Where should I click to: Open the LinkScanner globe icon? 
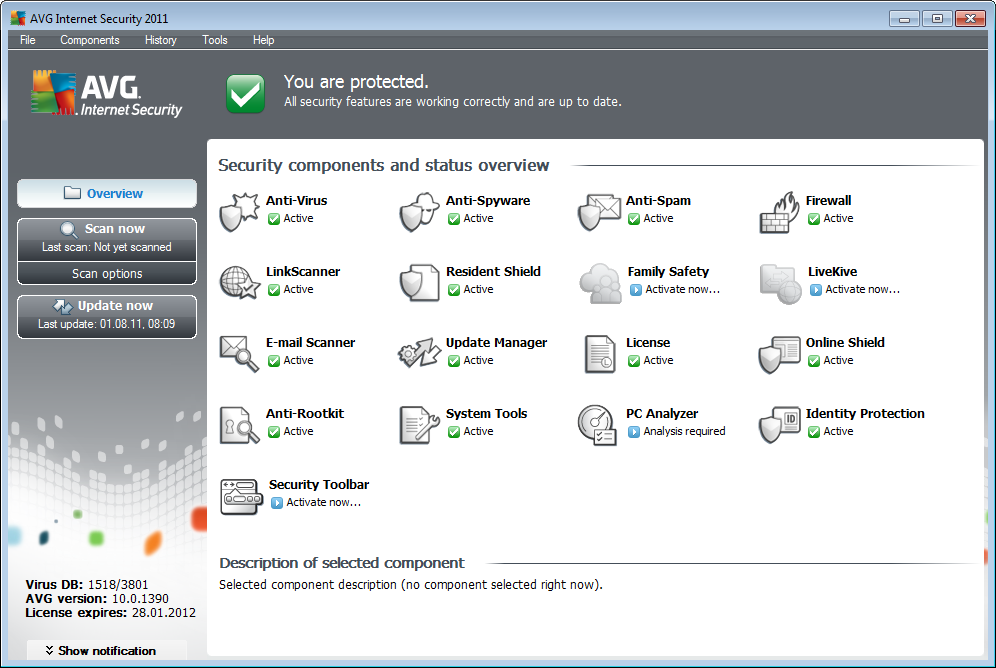(239, 282)
